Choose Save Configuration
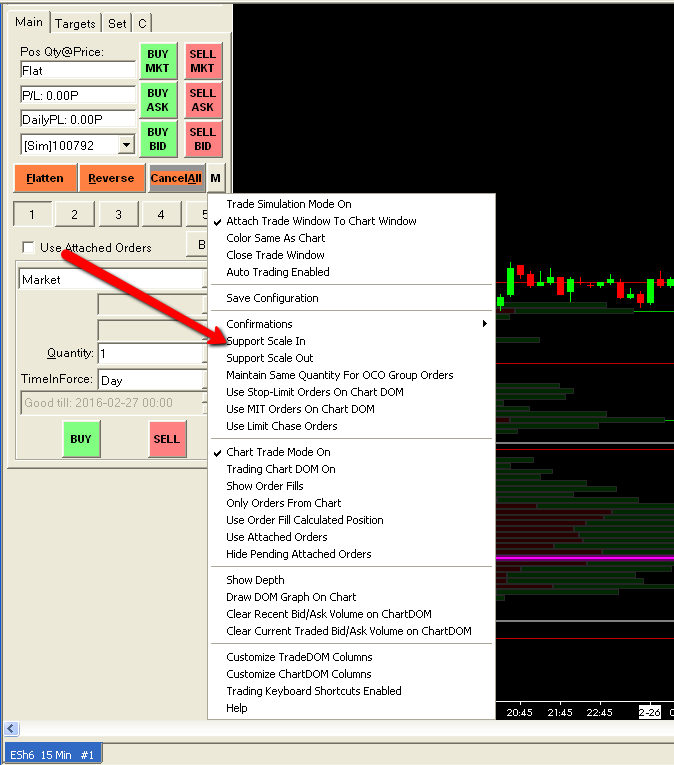 click(x=351, y=298)
